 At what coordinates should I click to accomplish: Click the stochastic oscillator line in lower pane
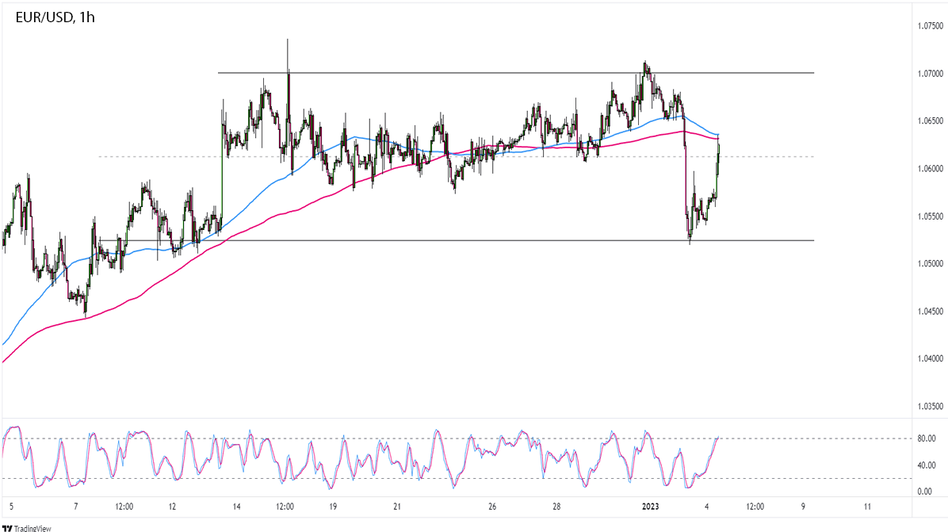click(x=363, y=459)
